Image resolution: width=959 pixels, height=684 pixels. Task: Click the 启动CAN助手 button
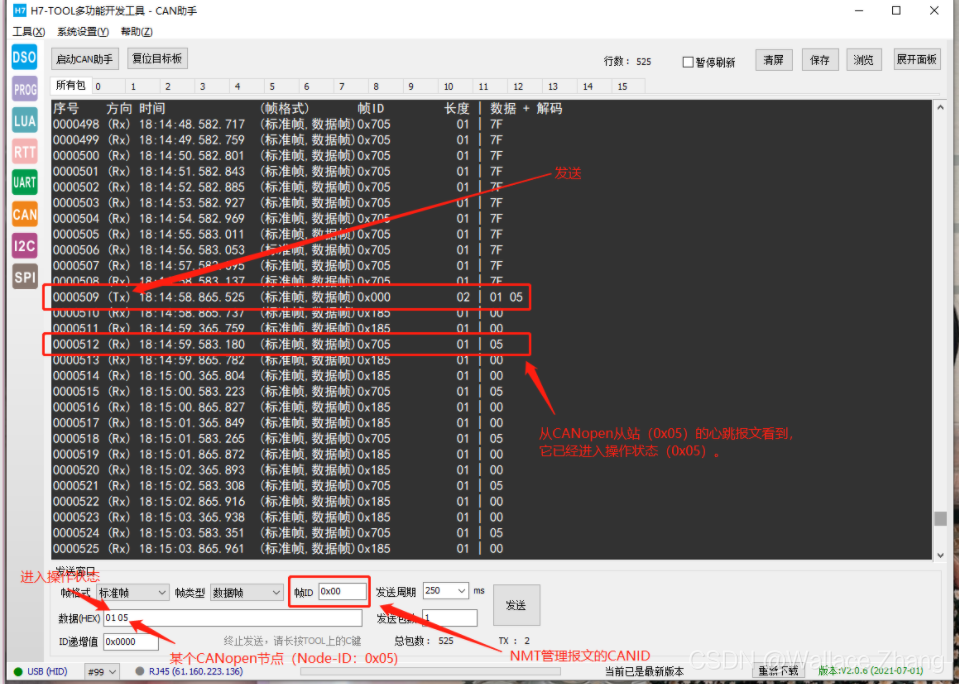84,59
